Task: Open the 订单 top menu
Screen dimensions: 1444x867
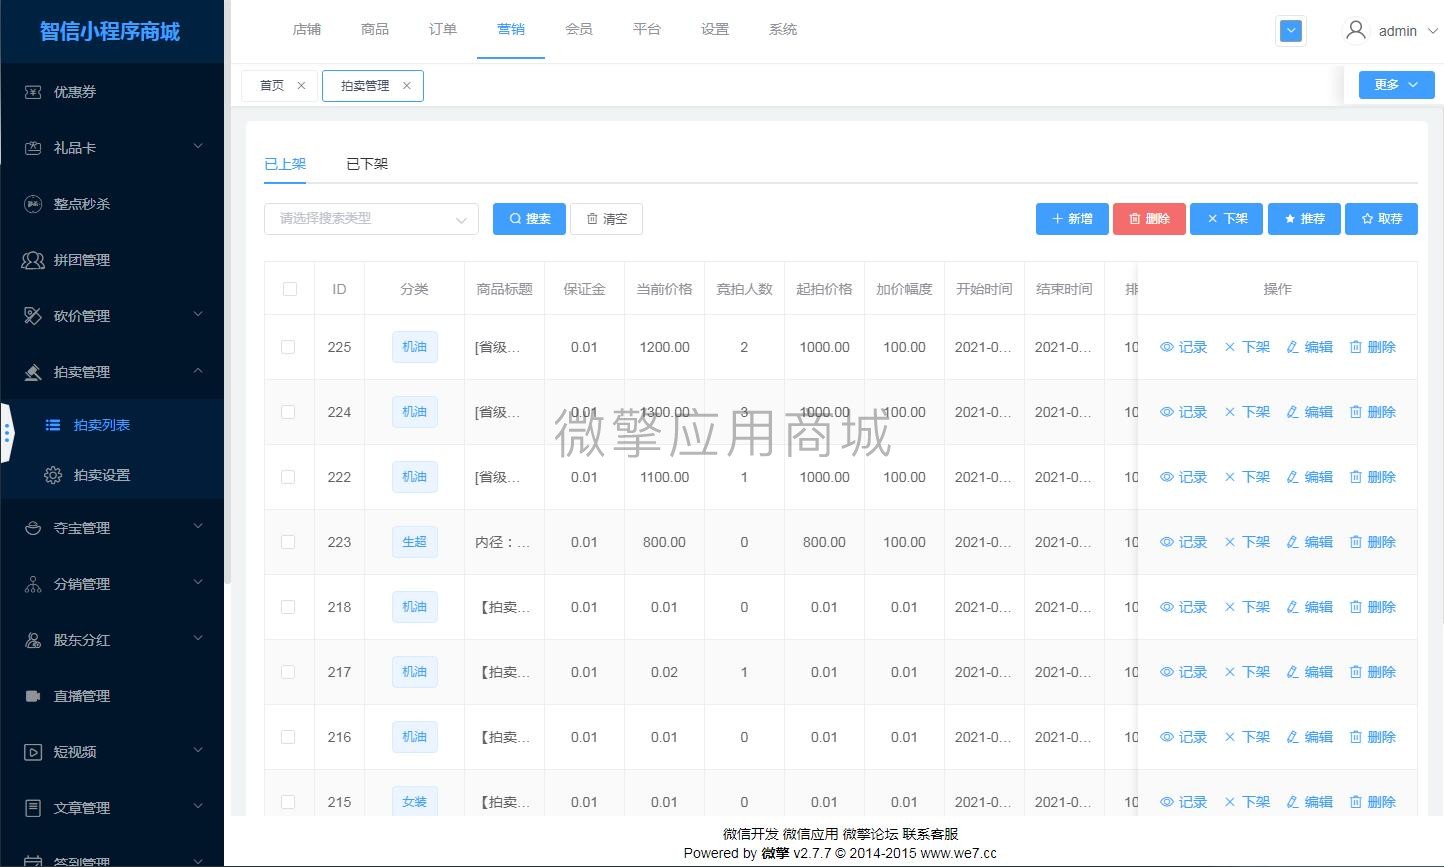Action: click(443, 30)
